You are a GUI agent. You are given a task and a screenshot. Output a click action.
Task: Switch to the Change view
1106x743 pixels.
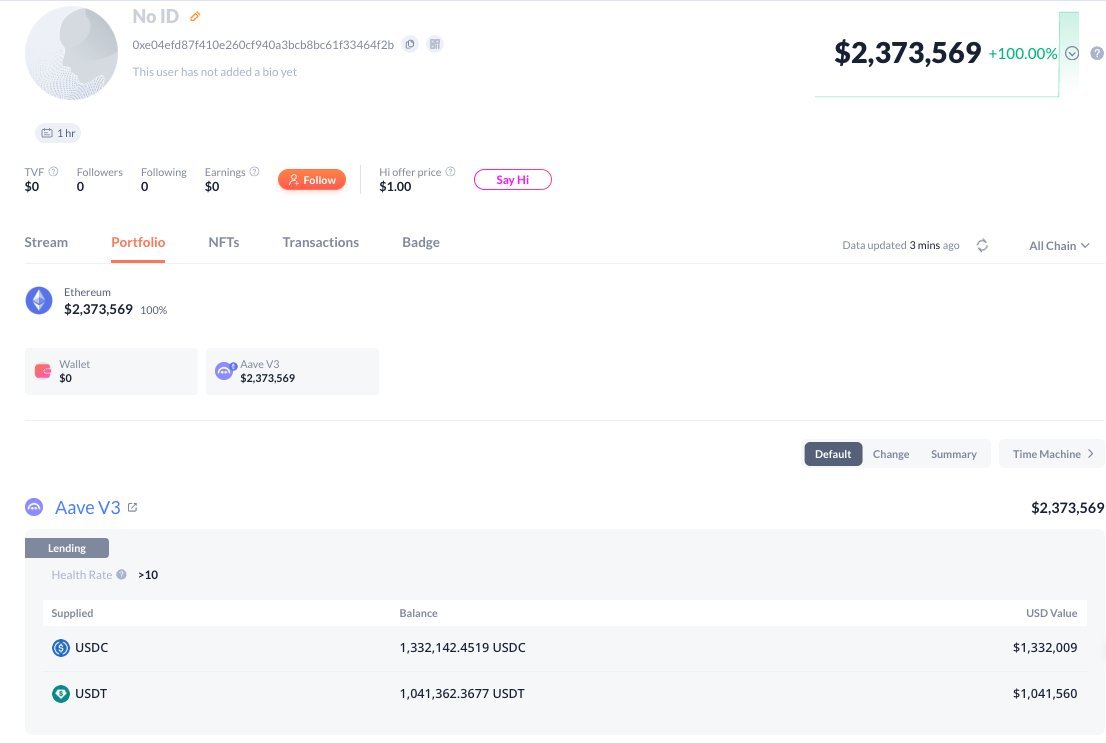click(891, 454)
